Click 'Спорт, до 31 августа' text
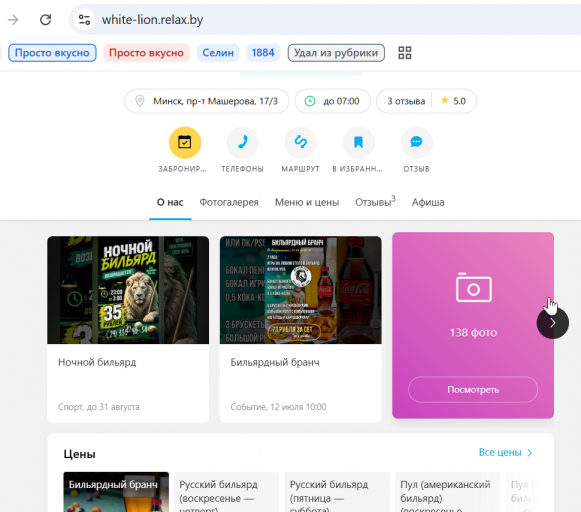Viewport: 581px width, 512px height. click(99, 407)
